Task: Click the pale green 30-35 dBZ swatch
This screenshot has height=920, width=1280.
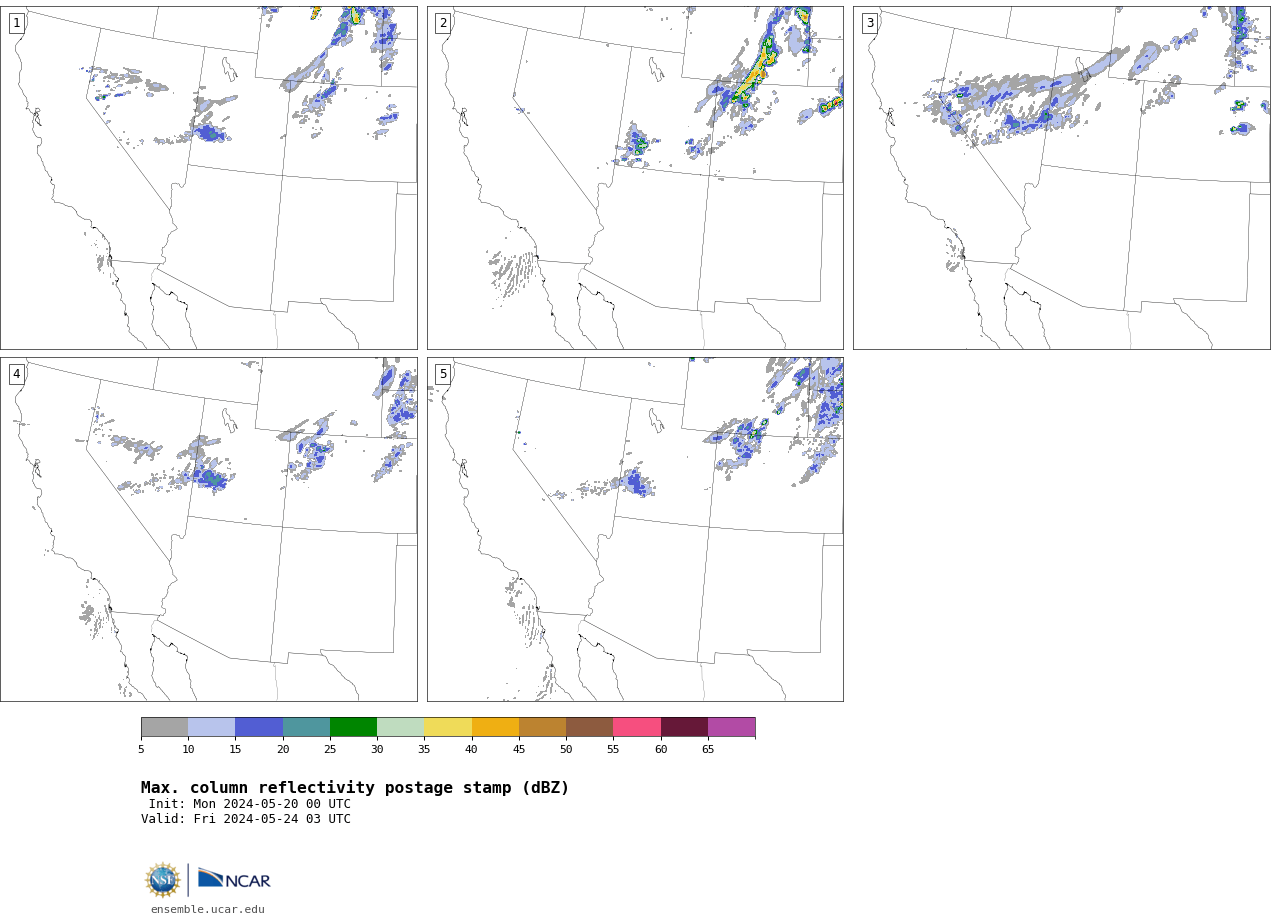Action: click(x=400, y=727)
